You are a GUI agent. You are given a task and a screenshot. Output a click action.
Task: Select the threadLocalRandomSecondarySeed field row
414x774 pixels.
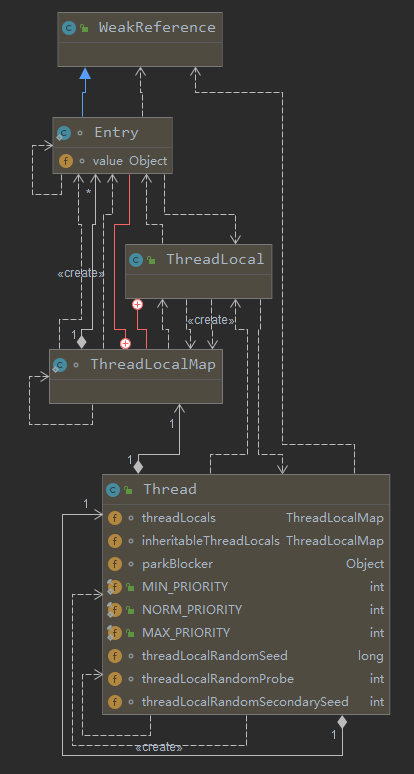[x=246, y=702]
